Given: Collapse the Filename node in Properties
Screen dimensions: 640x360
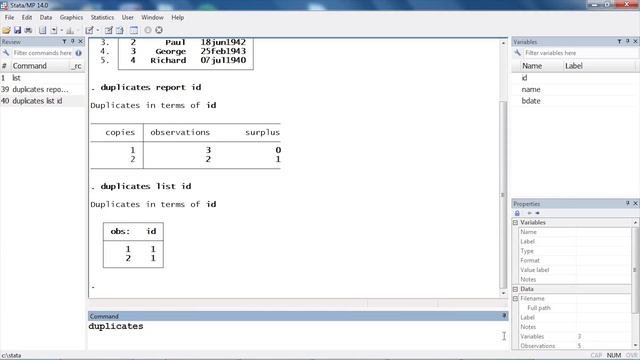Looking at the screenshot, I should [516, 299].
